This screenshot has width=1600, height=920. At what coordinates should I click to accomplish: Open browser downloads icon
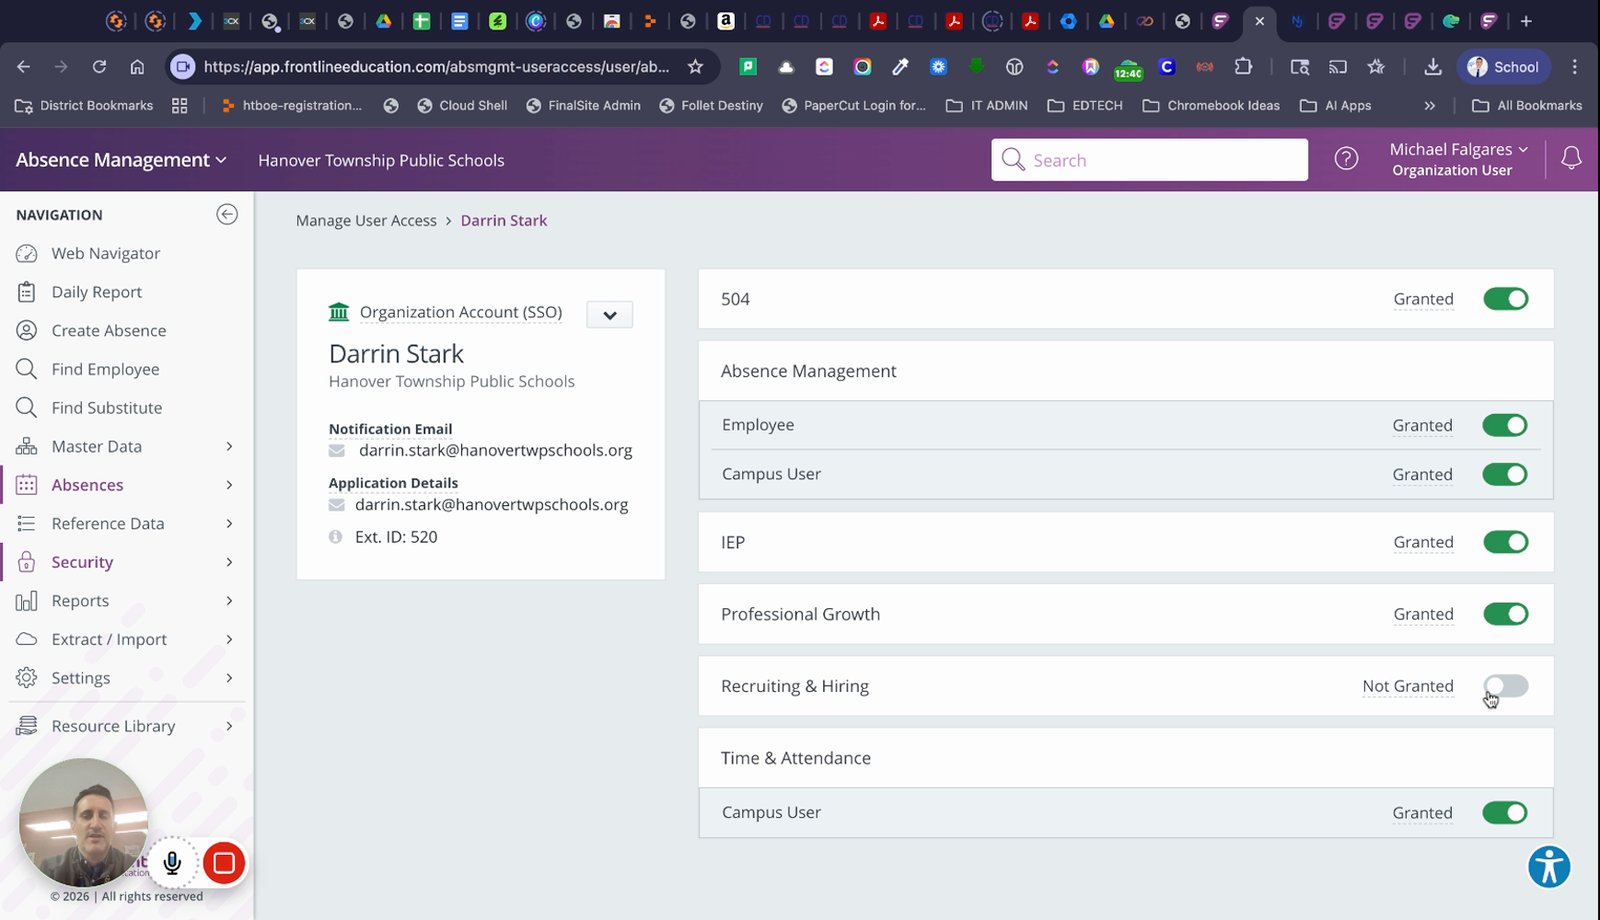(x=1432, y=67)
